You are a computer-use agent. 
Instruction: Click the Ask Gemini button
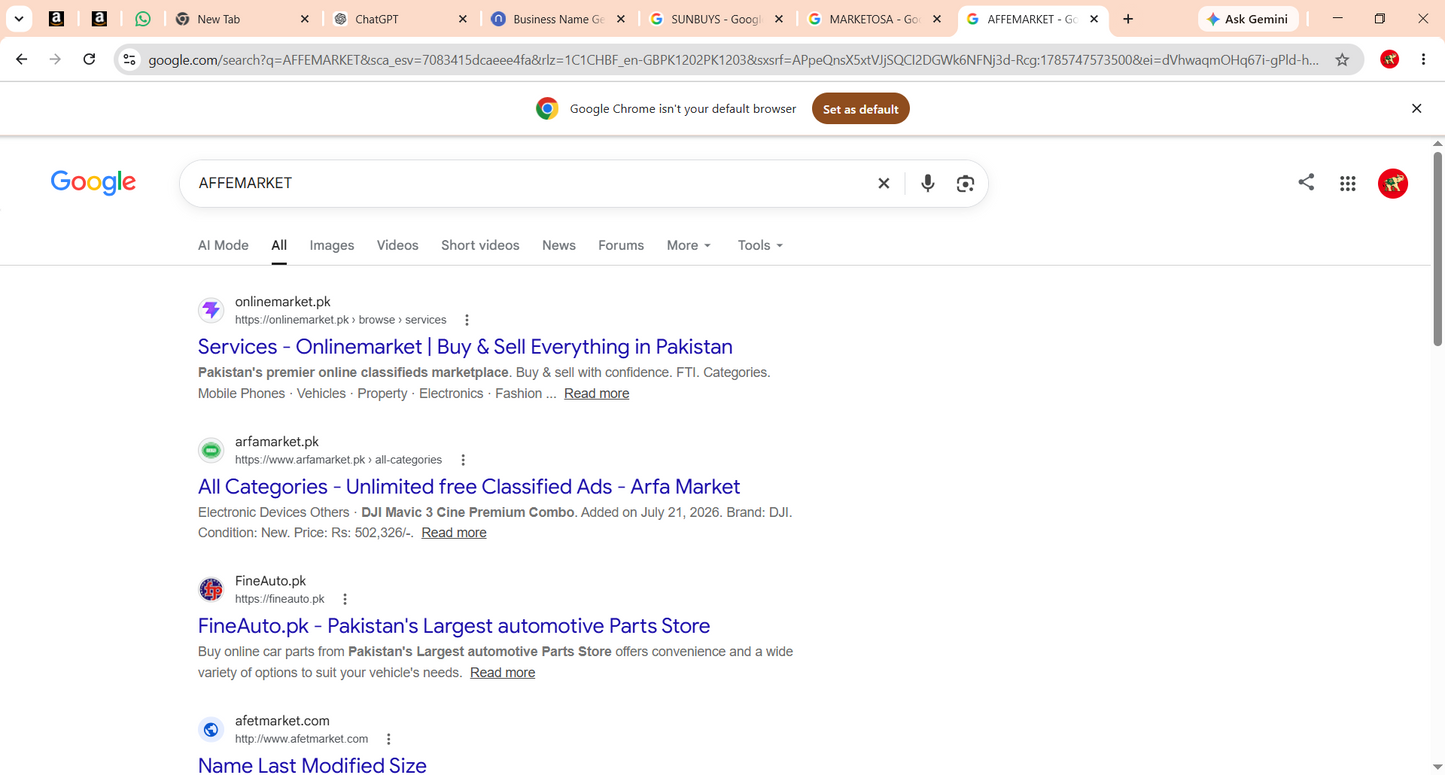point(1247,19)
